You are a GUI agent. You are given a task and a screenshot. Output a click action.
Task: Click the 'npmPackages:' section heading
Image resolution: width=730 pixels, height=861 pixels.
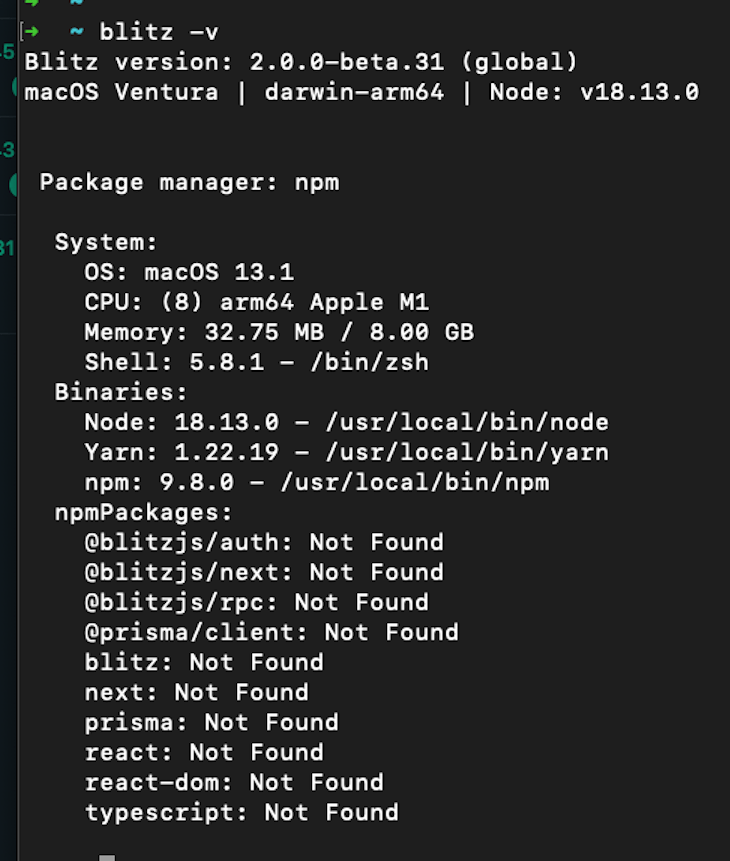click(x=143, y=512)
